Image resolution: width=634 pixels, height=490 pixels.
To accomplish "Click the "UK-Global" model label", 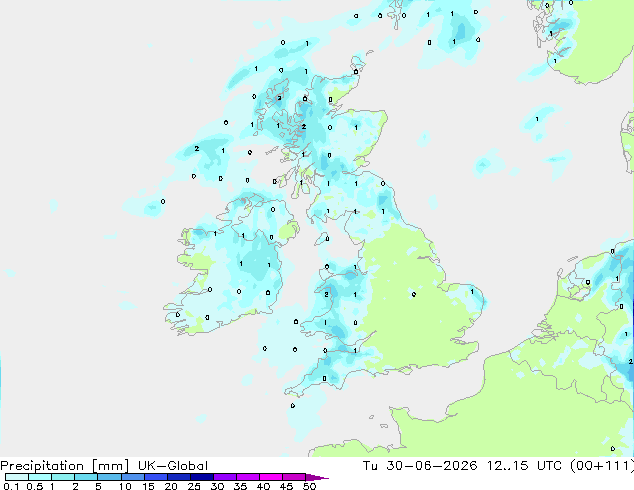I will click(x=173, y=466).
